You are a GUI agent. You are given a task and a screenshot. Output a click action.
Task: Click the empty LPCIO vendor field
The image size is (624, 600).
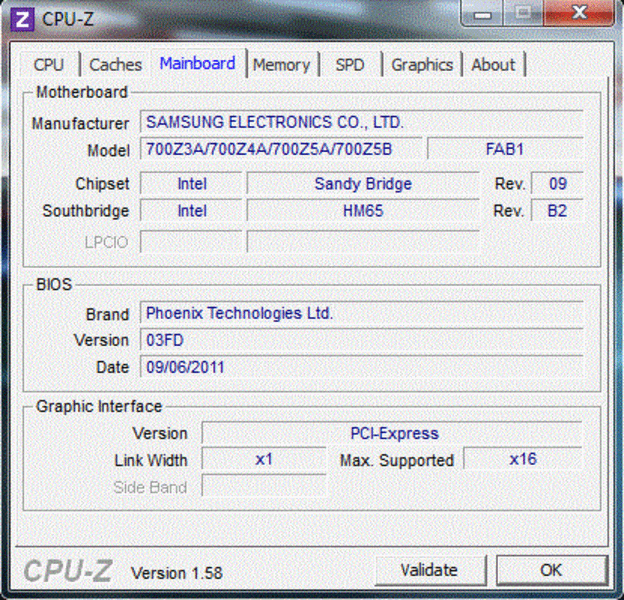click(191, 242)
